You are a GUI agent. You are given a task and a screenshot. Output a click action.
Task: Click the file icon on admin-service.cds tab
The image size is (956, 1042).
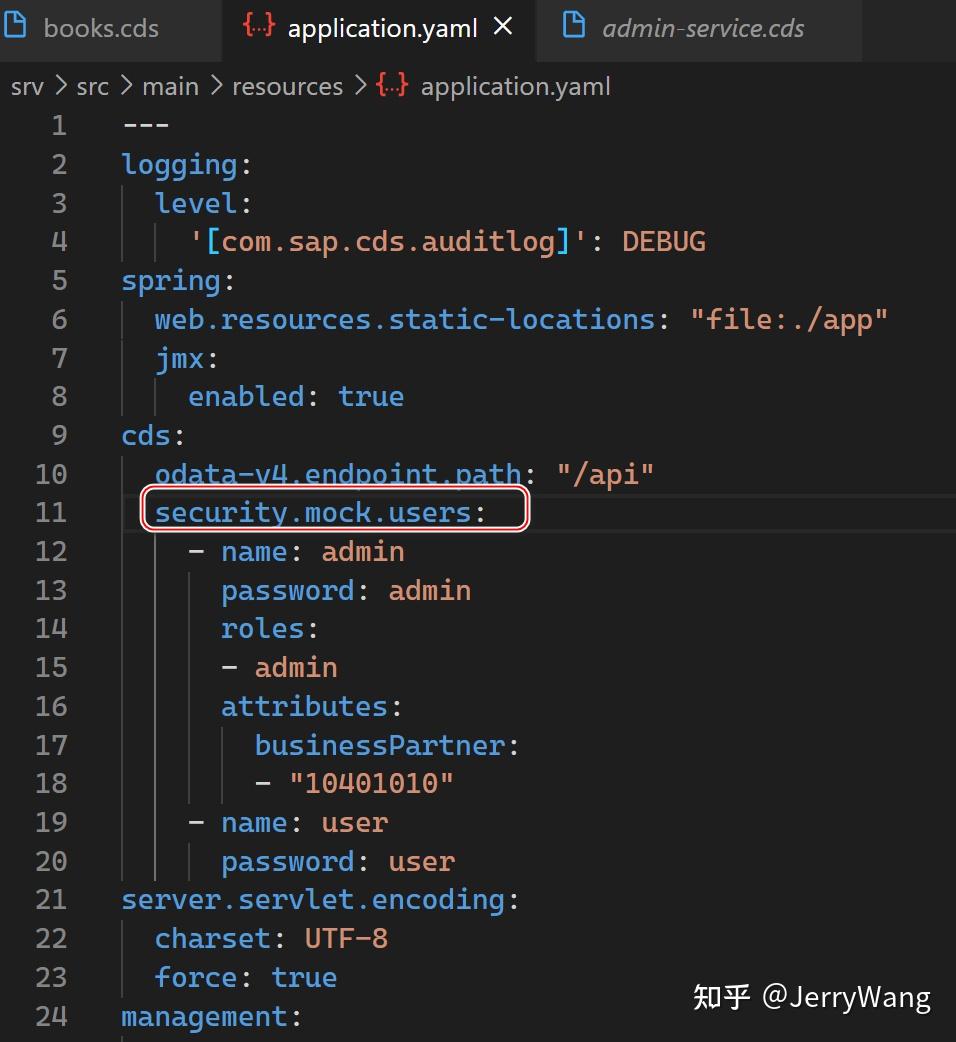tap(573, 27)
